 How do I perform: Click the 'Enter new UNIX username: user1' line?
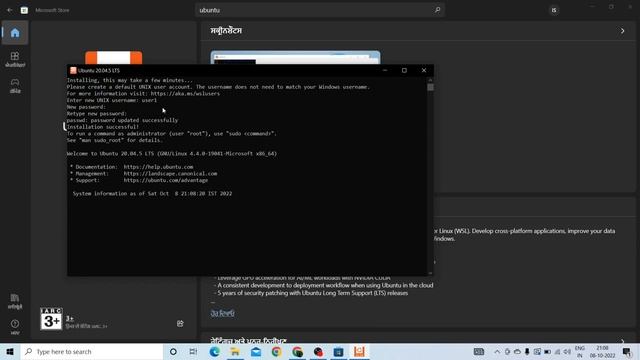point(112,100)
